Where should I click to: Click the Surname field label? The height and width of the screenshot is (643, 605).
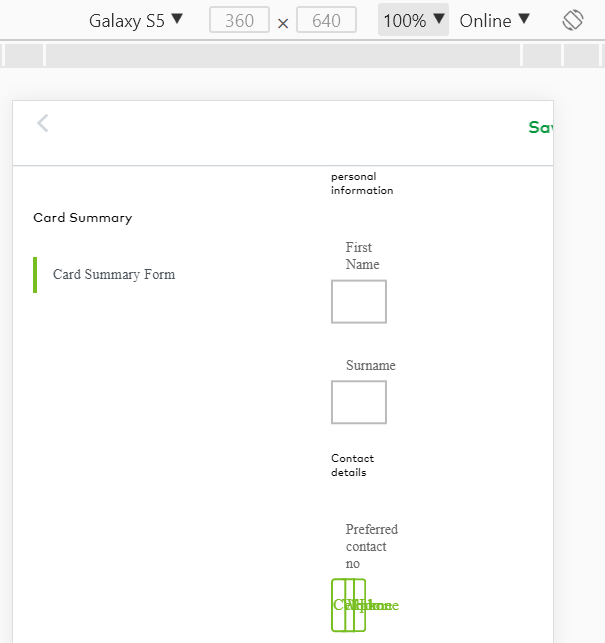(370, 365)
